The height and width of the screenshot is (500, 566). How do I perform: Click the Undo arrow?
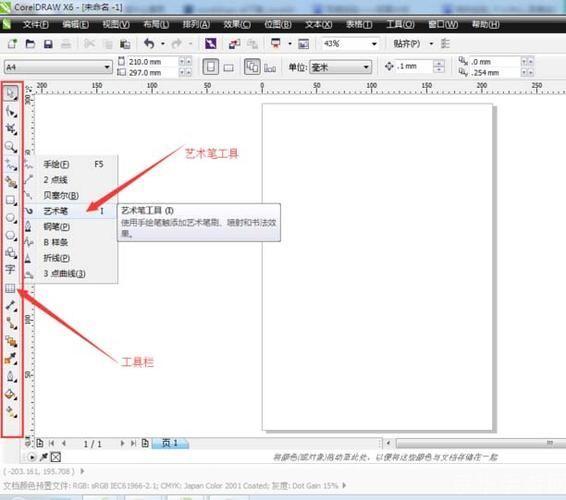(x=149, y=44)
